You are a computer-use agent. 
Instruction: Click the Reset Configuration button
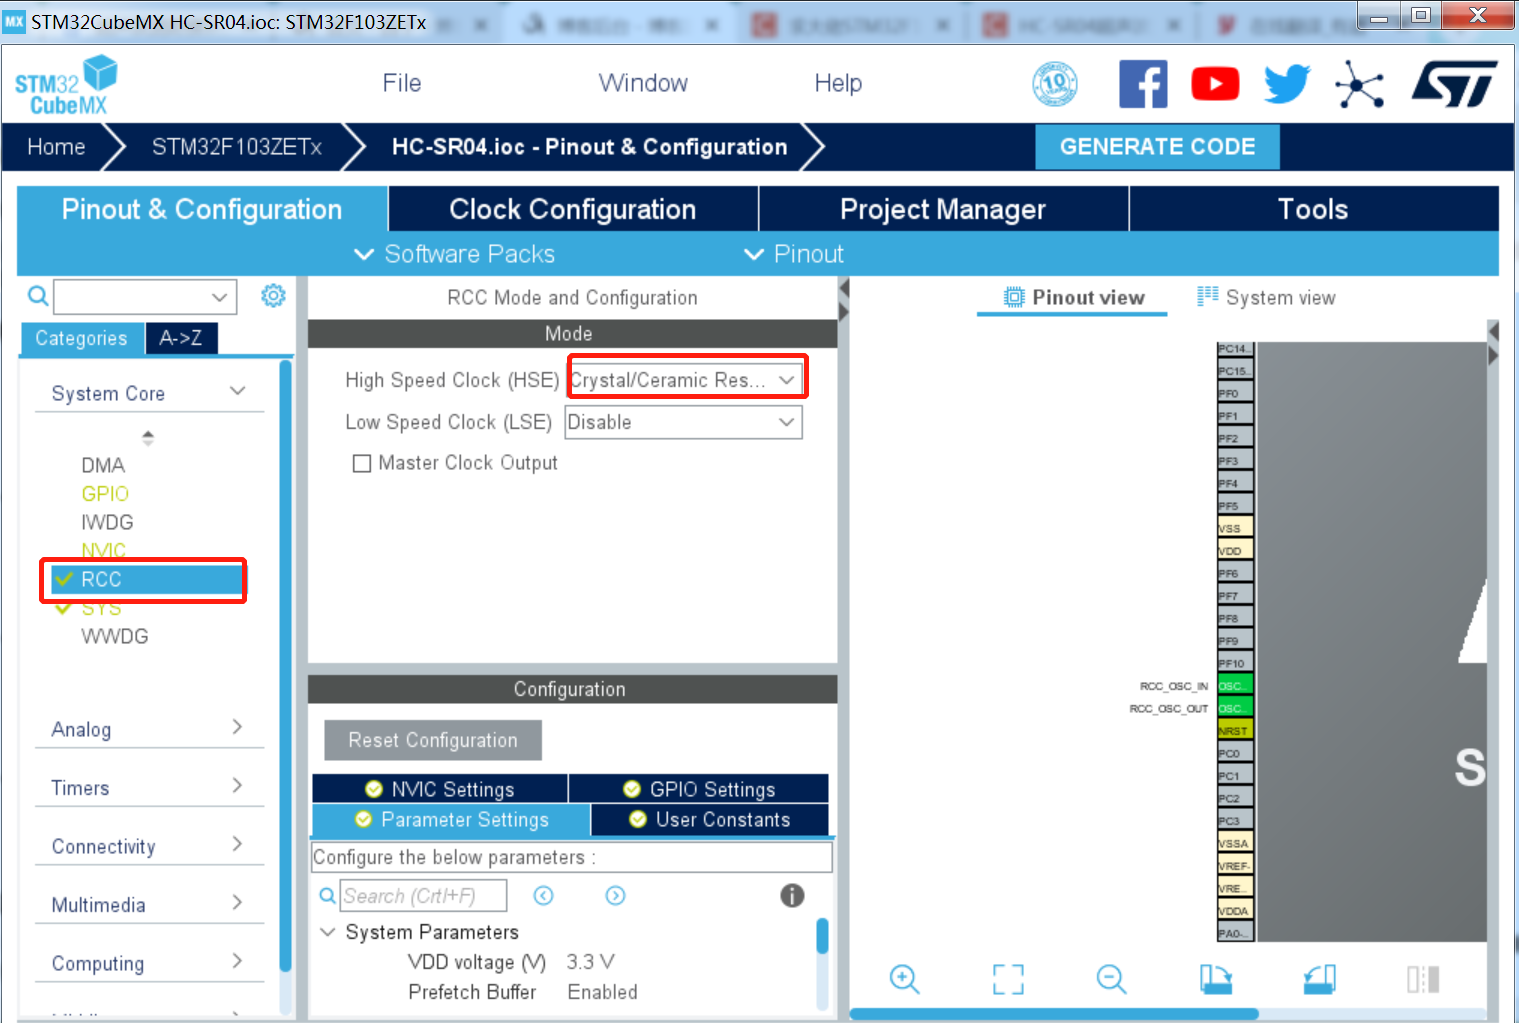(x=433, y=740)
